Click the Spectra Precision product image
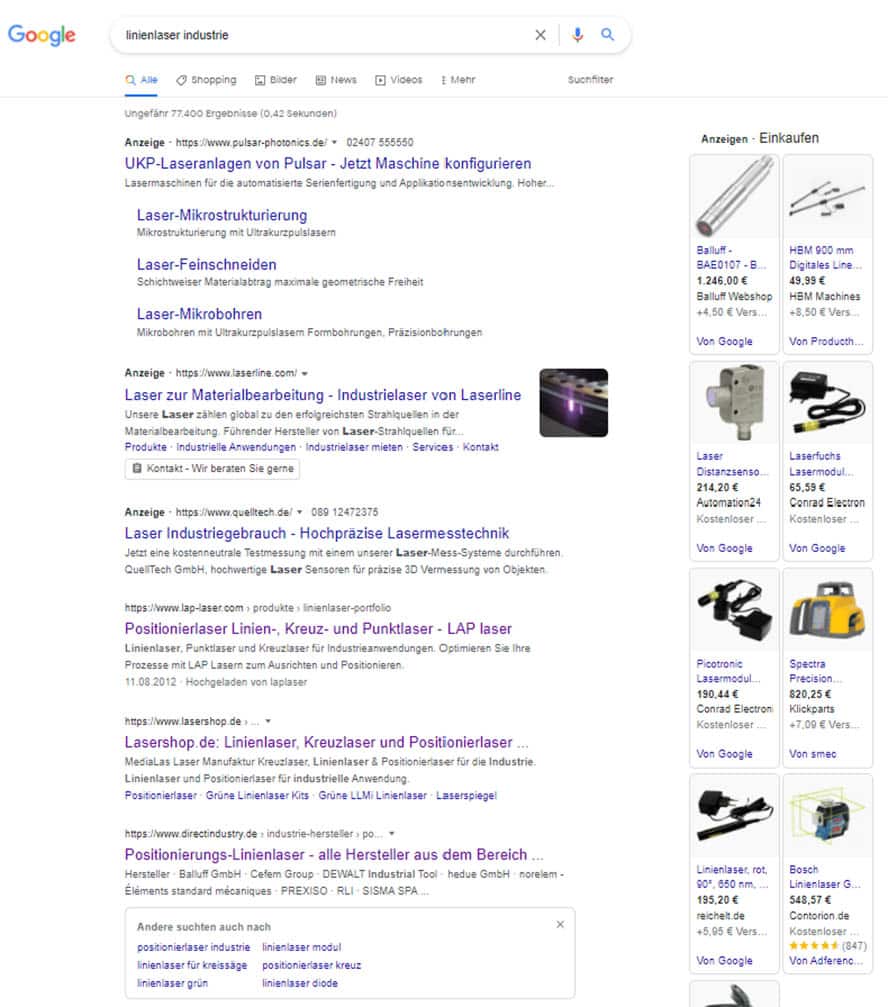The height and width of the screenshot is (1007, 888). coord(828,609)
